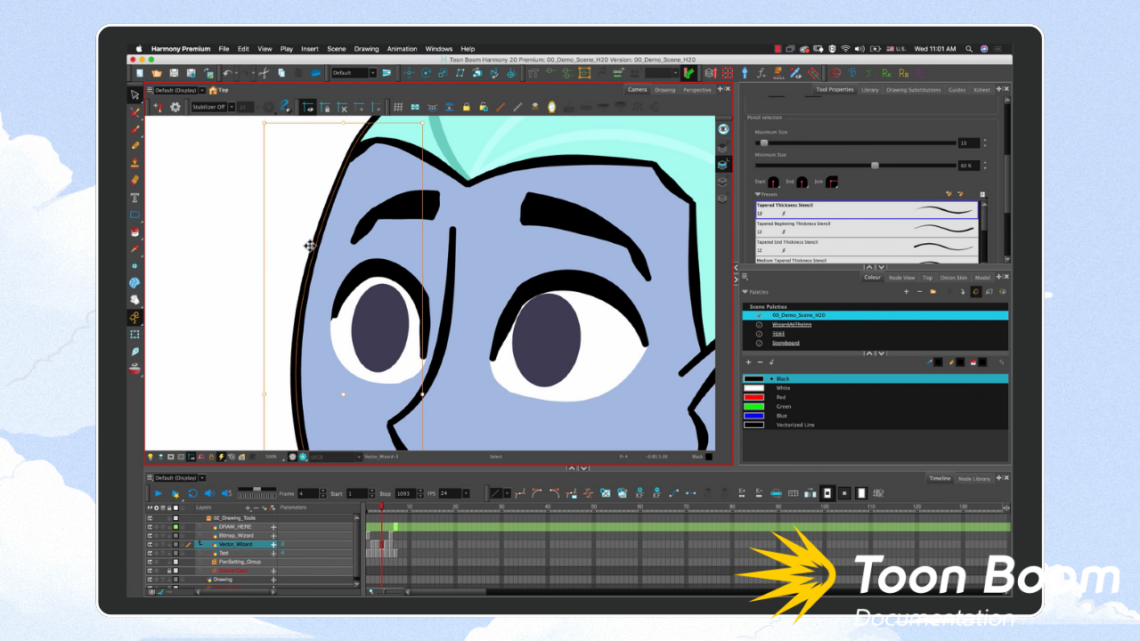Toggle the sound speaker icon in Timeline
Viewport: 1140px width, 641px height.
[x=209, y=493]
